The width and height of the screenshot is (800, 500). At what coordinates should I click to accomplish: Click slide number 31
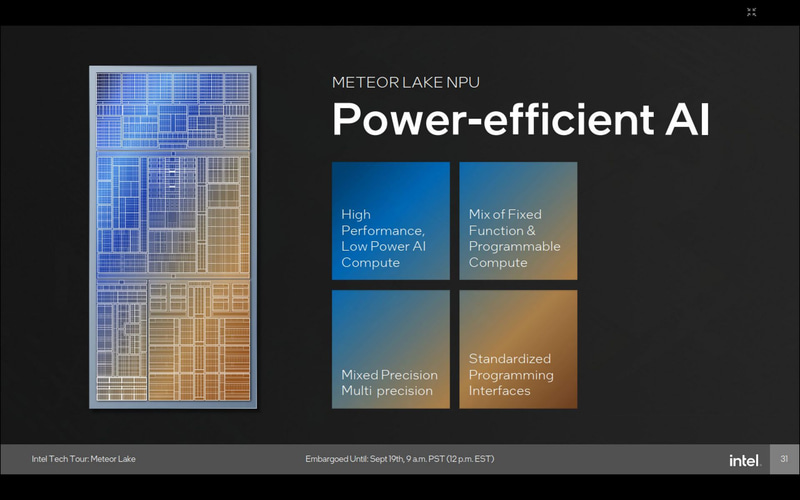(x=784, y=459)
